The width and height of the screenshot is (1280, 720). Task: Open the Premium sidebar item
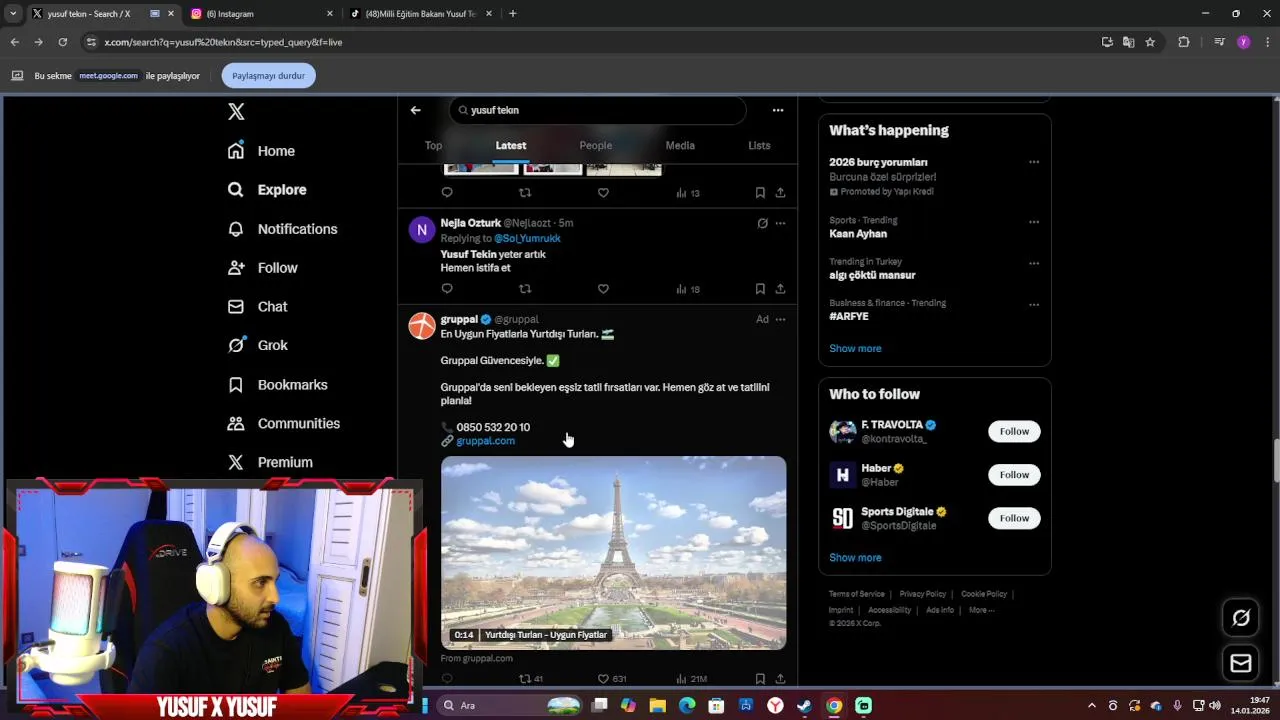(270, 462)
